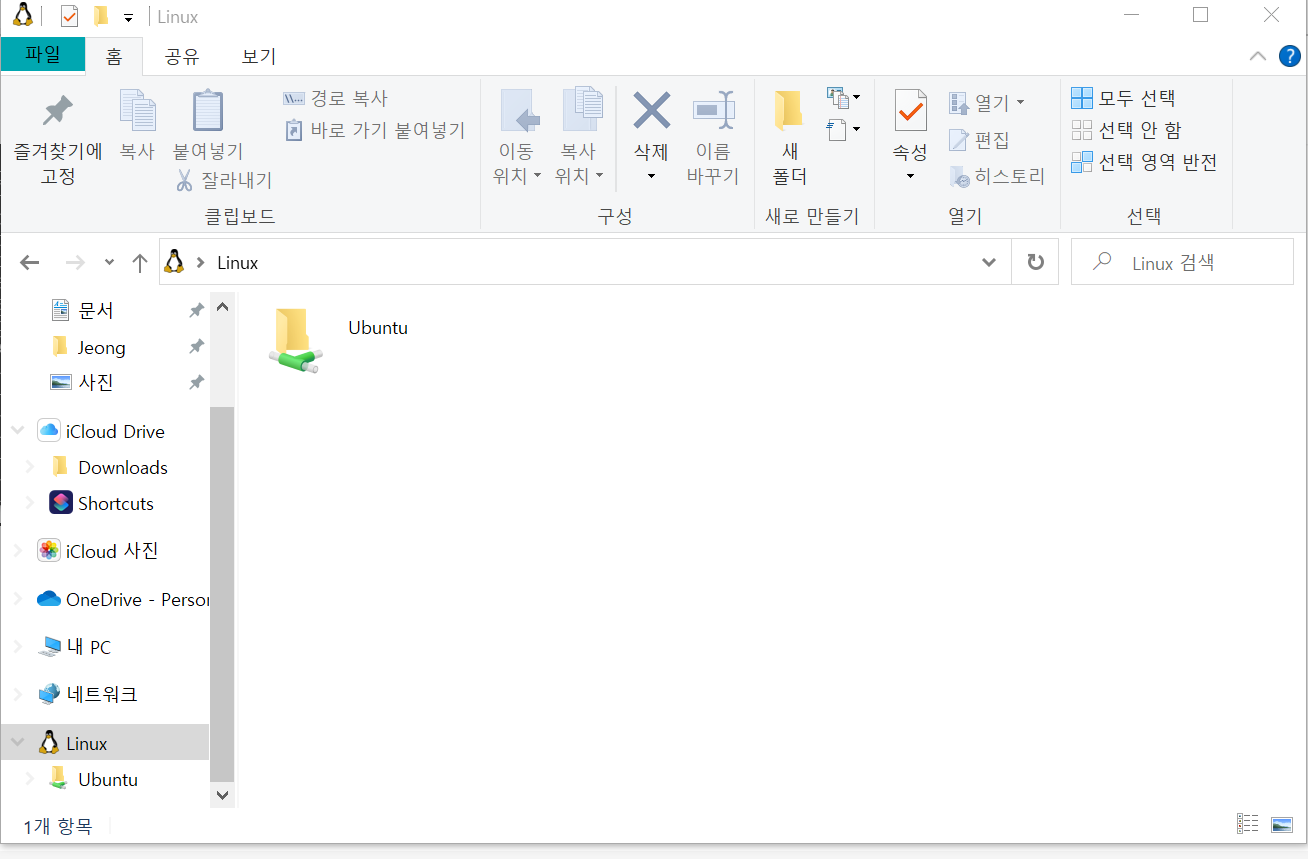
Task: Go Up one level arrow
Action: [140, 263]
